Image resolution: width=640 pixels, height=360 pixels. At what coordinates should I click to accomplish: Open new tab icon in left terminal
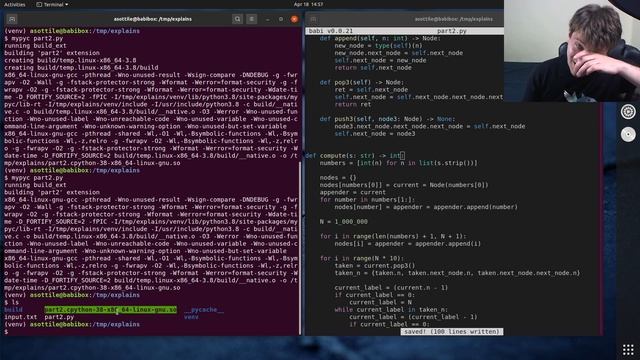[12, 19]
